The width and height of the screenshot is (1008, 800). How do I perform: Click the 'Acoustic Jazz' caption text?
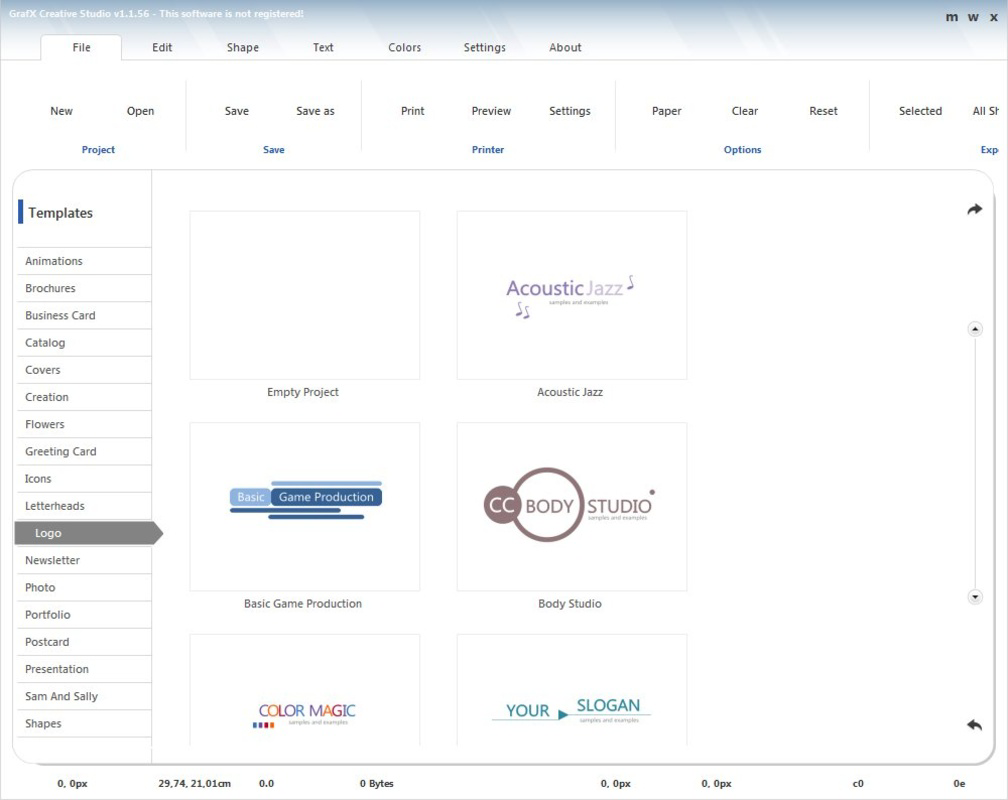click(570, 392)
